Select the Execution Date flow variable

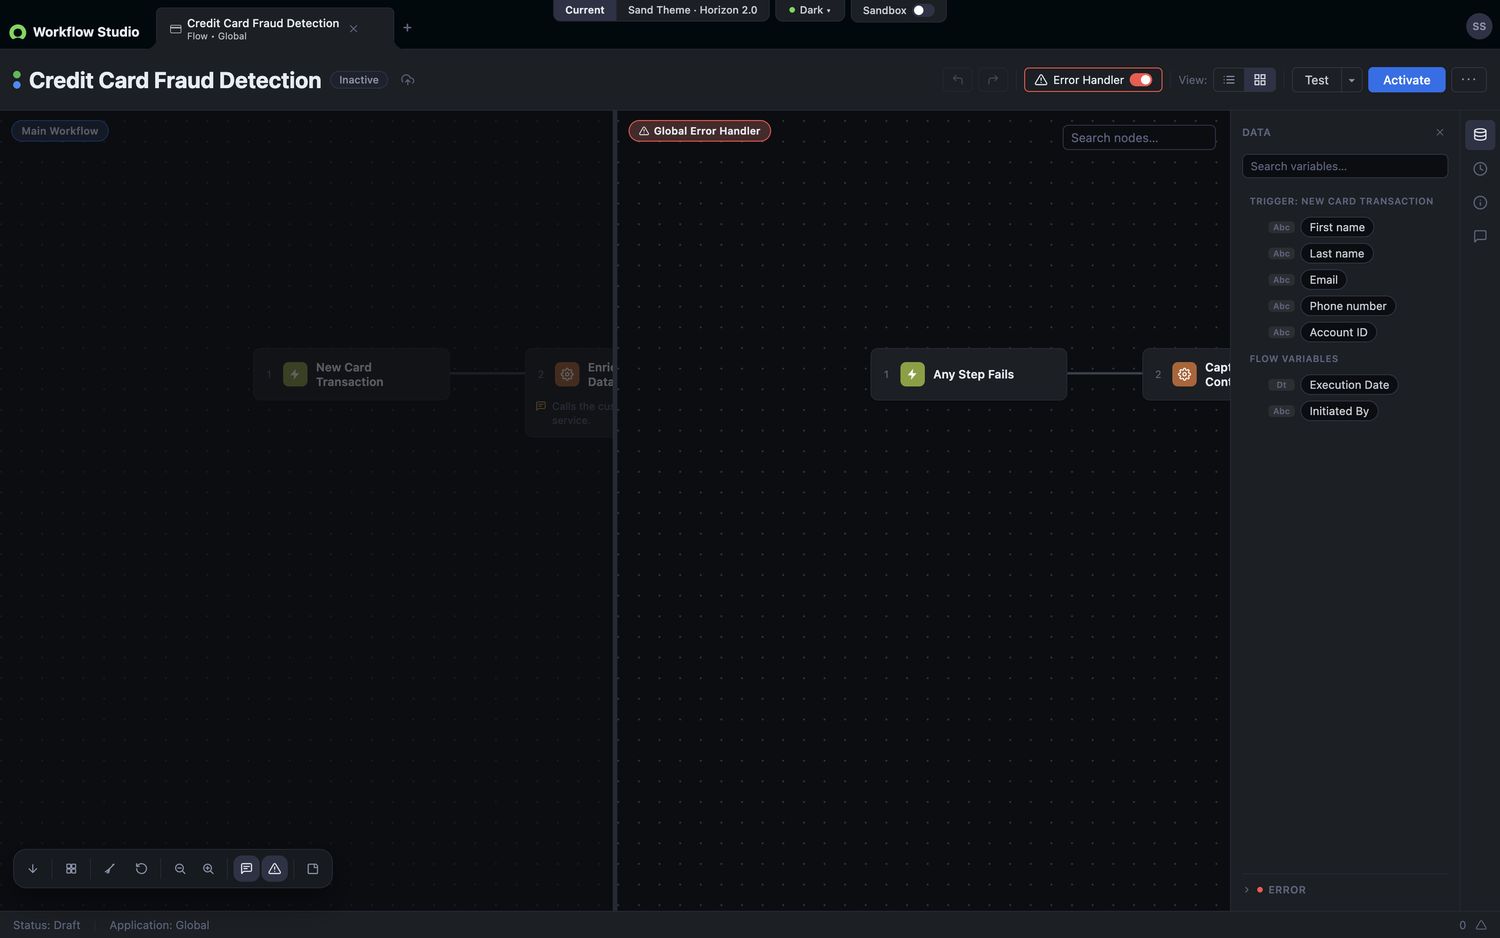pyautogui.click(x=1349, y=385)
